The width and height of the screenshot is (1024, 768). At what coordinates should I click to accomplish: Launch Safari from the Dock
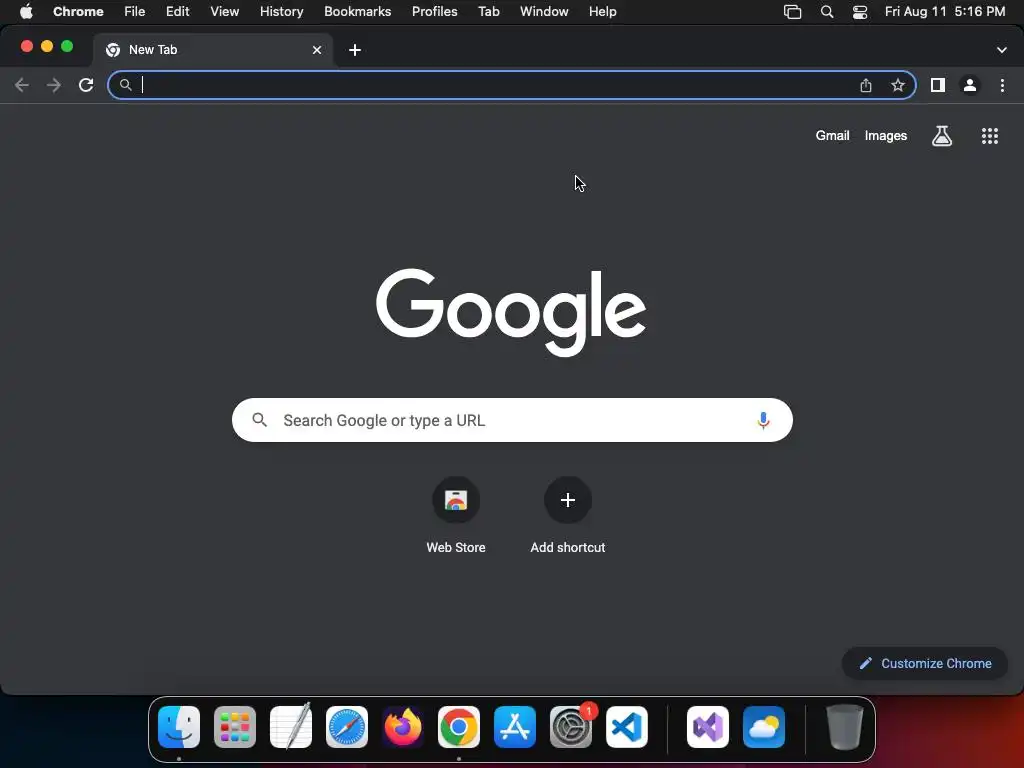347,727
